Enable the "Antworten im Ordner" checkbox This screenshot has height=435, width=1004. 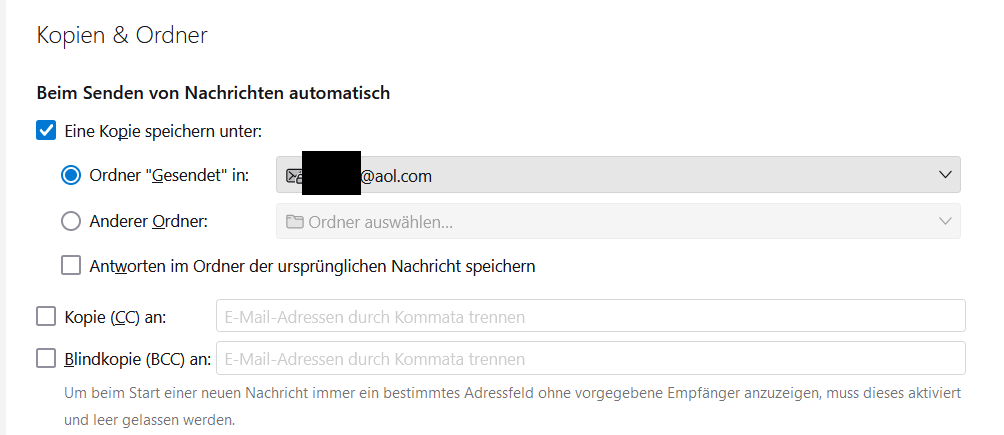[71, 266]
